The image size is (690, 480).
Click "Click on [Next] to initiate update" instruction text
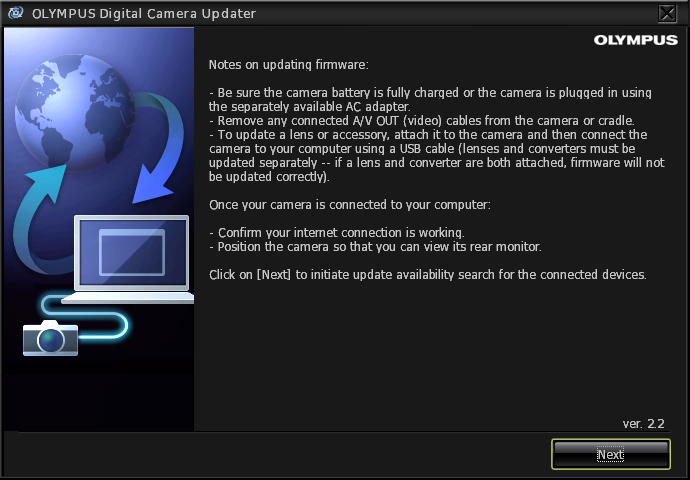428,275
